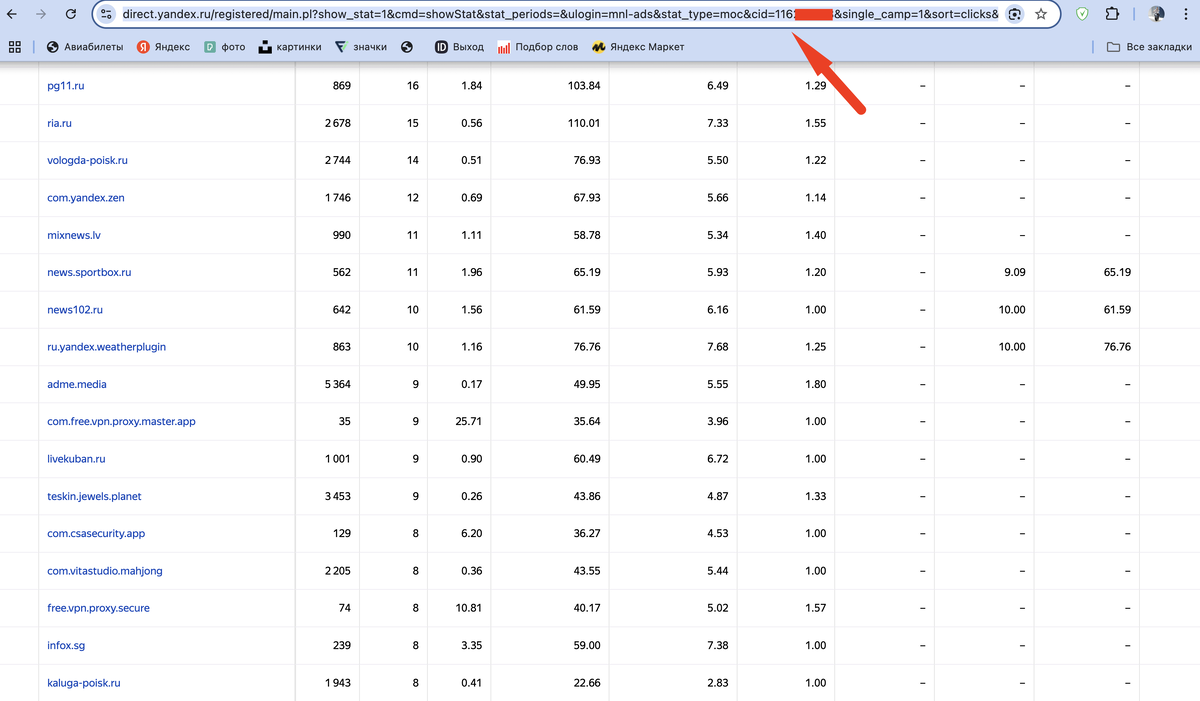Bookmark this page with the star icon
Screen dimensions: 1200x701
tap(1041, 15)
